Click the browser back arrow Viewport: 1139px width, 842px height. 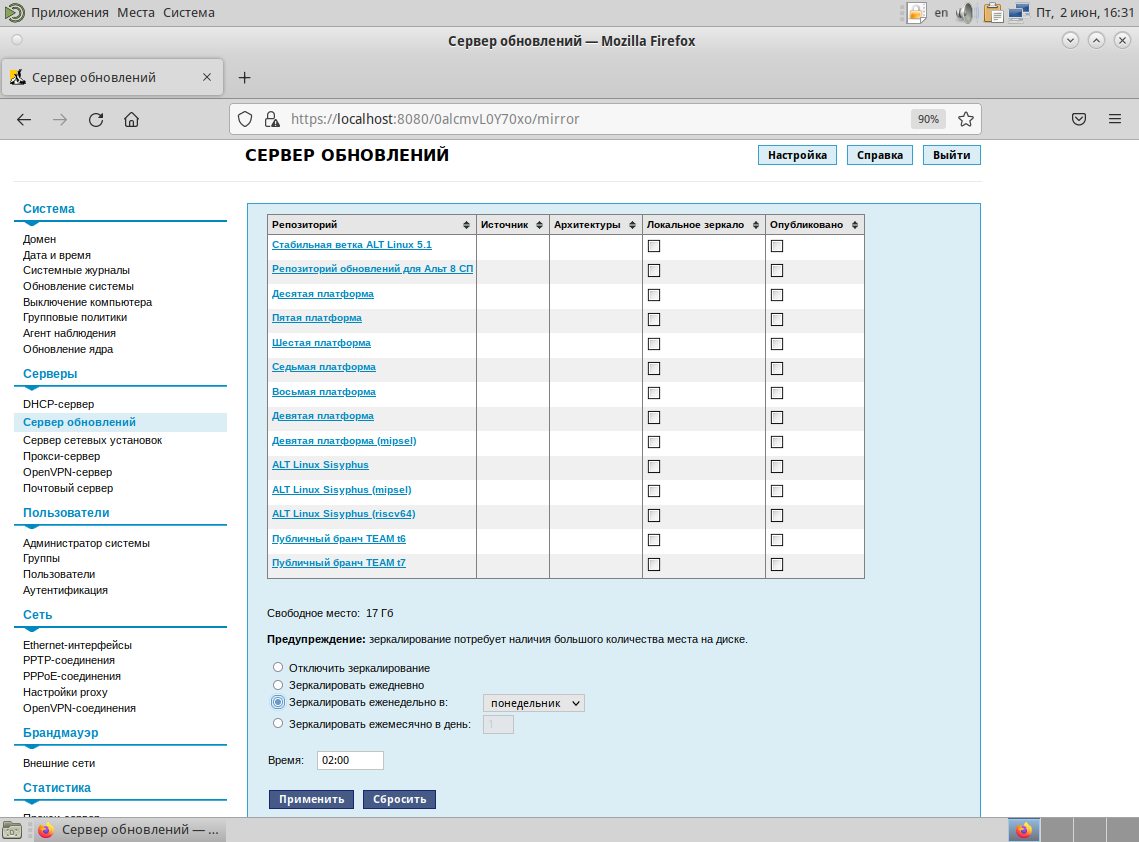click(x=24, y=119)
